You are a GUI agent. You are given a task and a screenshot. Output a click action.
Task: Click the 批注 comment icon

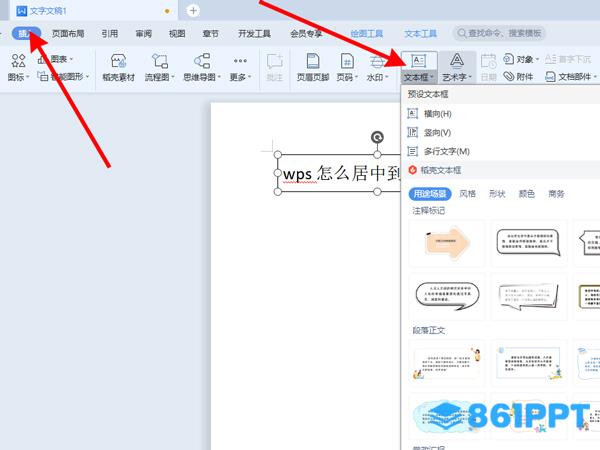(274, 61)
